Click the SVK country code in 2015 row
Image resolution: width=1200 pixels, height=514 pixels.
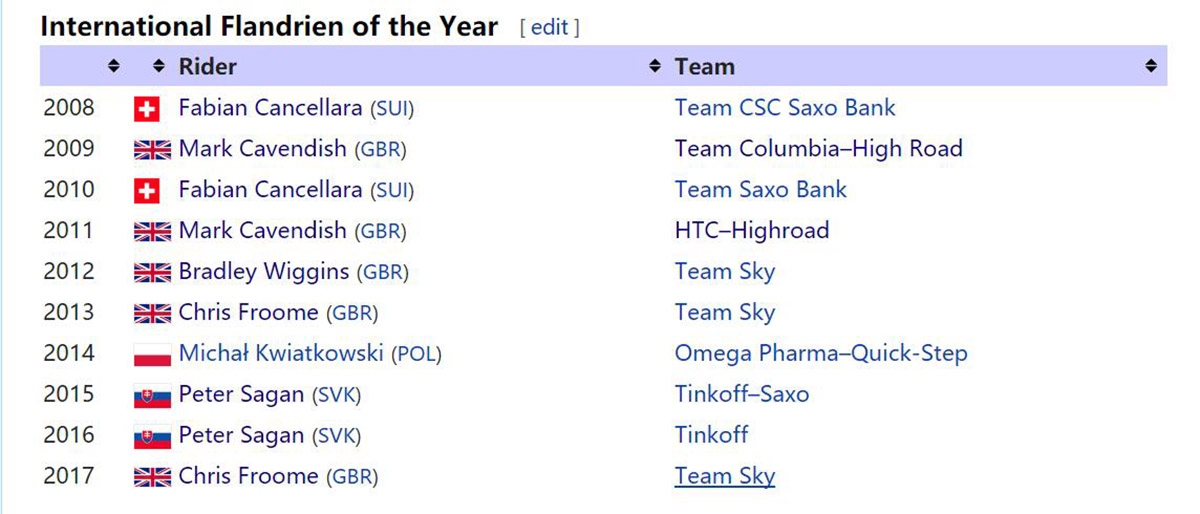(337, 396)
